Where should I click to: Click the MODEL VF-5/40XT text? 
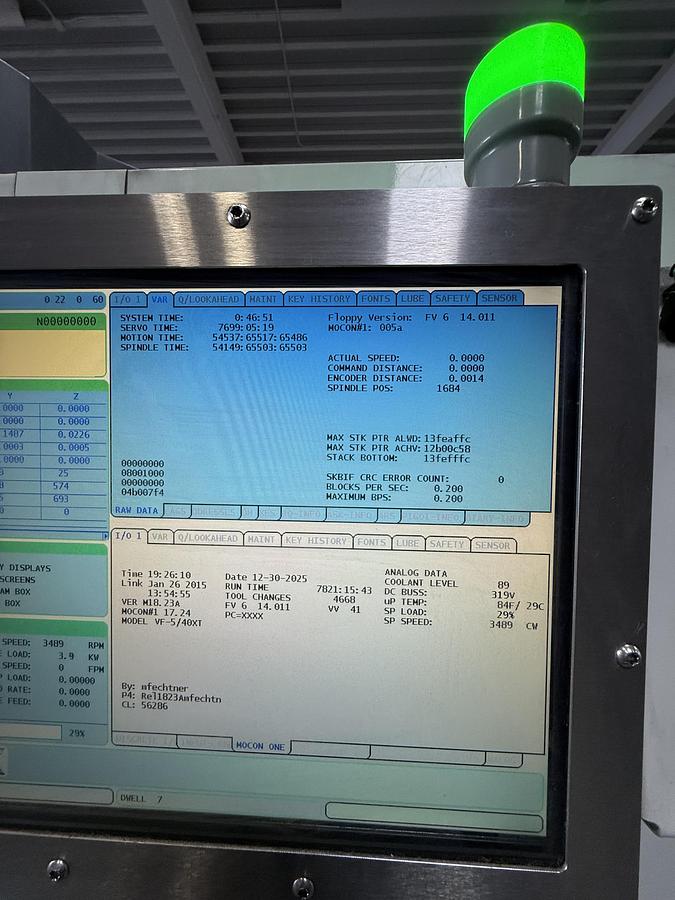click(x=162, y=622)
